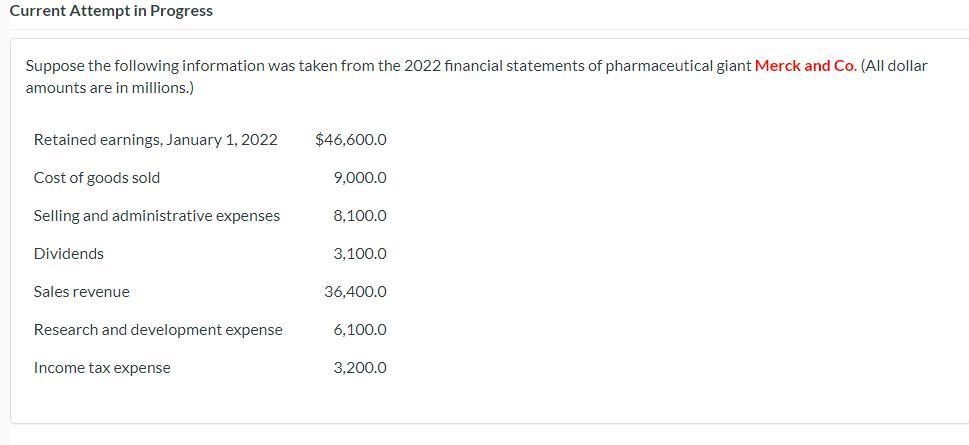Viewport: 969px width, 445px height.
Task: Click the 8,100.0 selling expenses value
Action: pos(360,216)
